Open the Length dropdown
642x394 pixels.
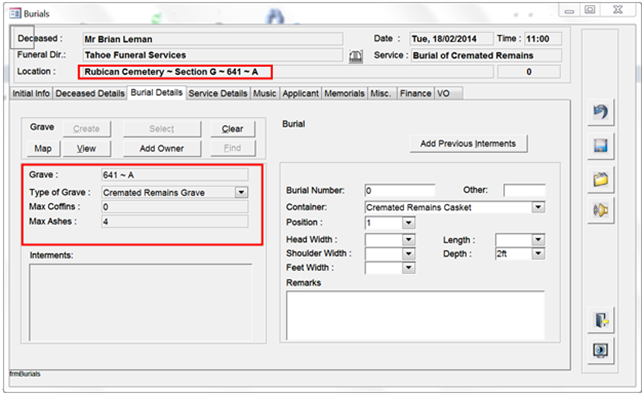(x=538, y=239)
